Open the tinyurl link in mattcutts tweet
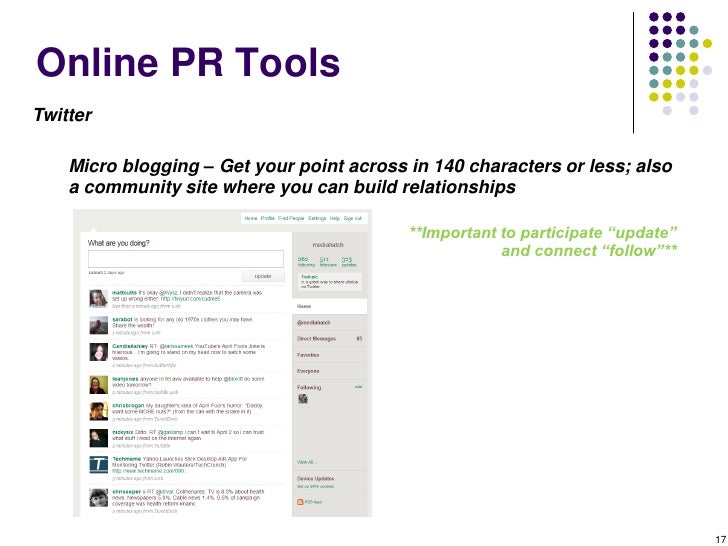Viewport: 728px width, 546px height. 190,299
